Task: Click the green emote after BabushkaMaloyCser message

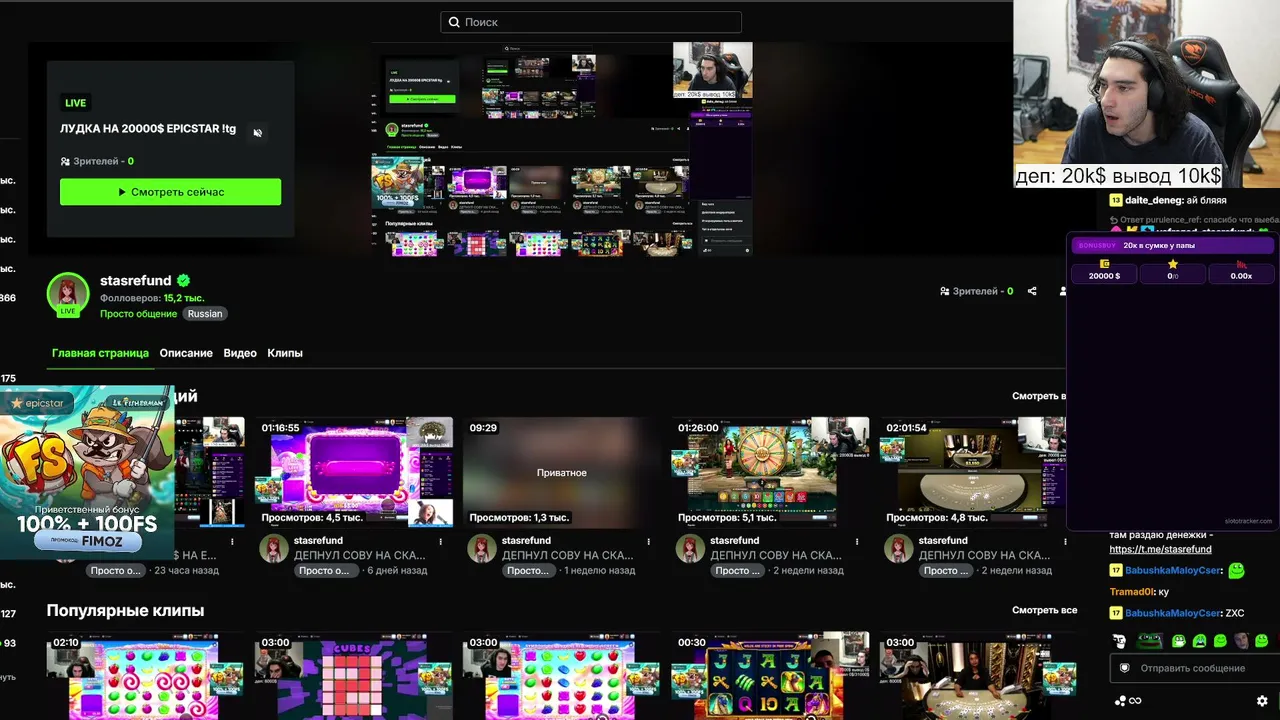Action: pyautogui.click(x=1237, y=571)
